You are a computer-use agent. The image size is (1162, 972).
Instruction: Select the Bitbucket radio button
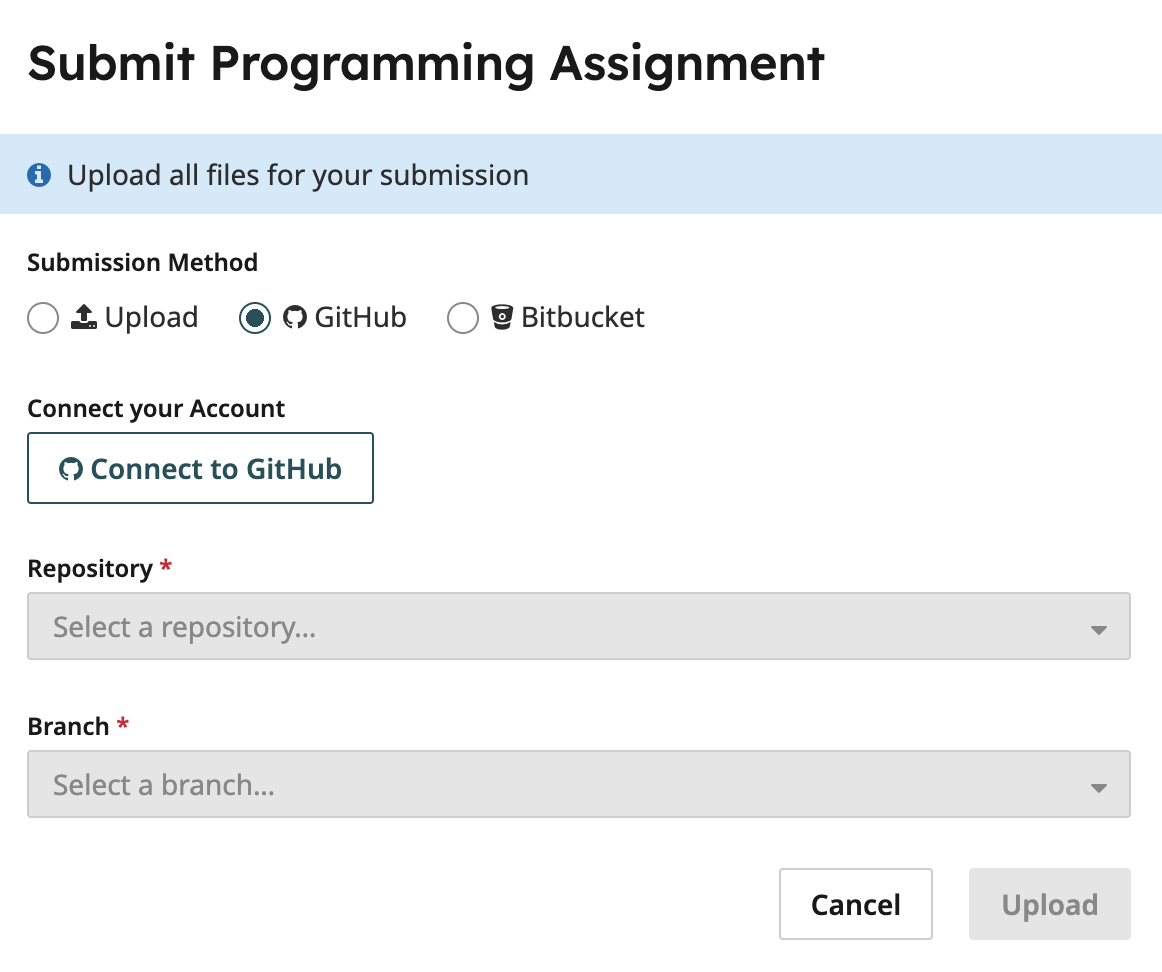[x=463, y=318]
